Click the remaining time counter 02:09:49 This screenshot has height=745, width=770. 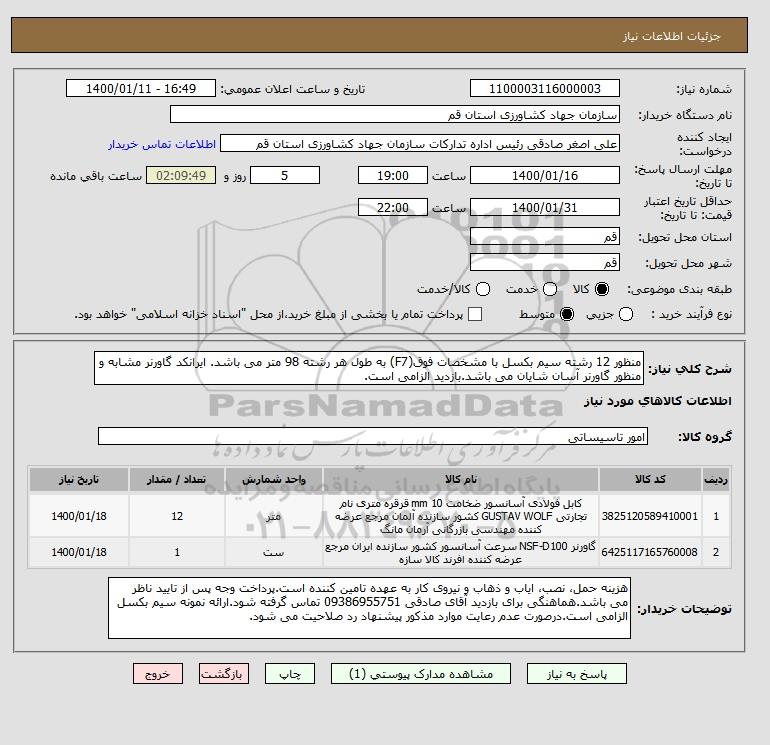tap(181, 175)
